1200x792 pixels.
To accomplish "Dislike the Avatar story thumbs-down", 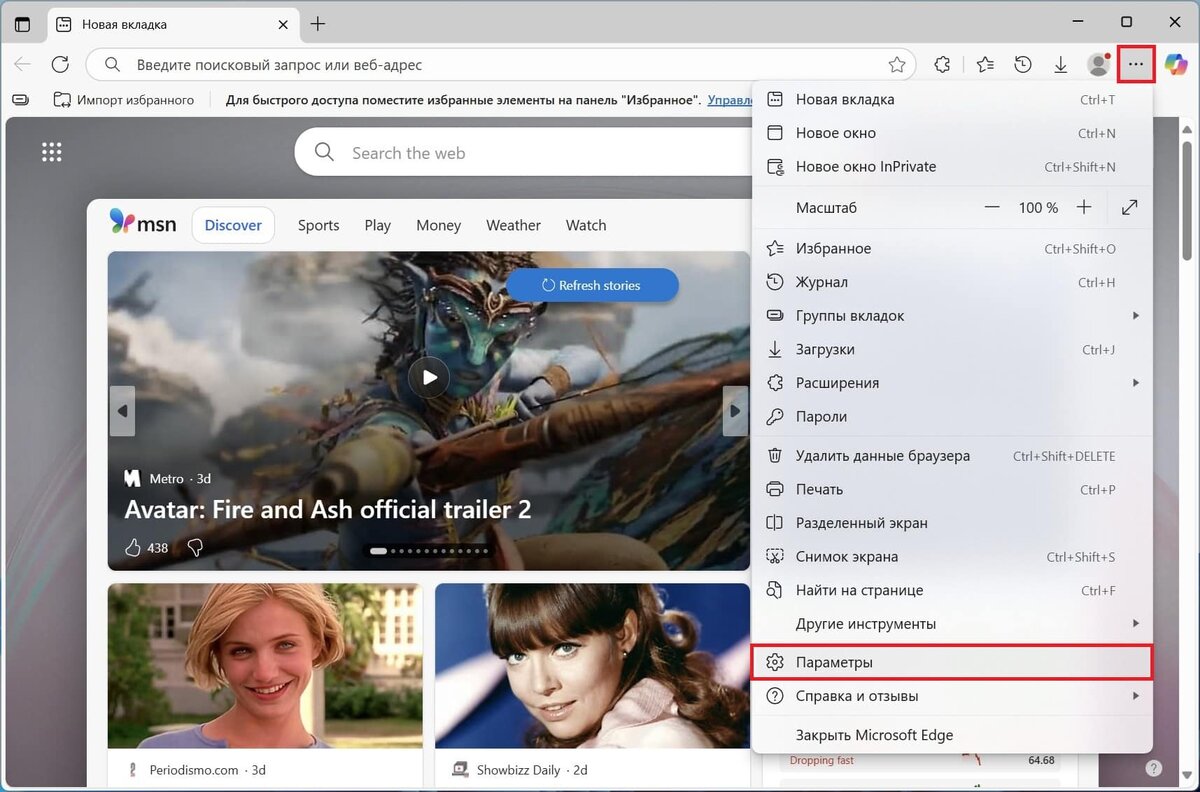I will (196, 547).
